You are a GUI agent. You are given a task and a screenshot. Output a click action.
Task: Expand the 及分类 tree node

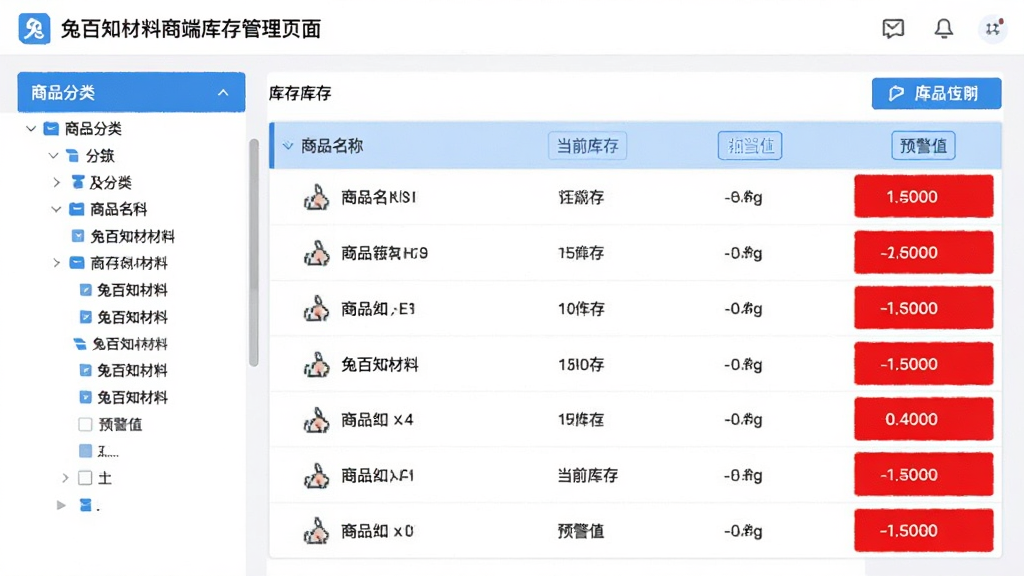point(57,182)
